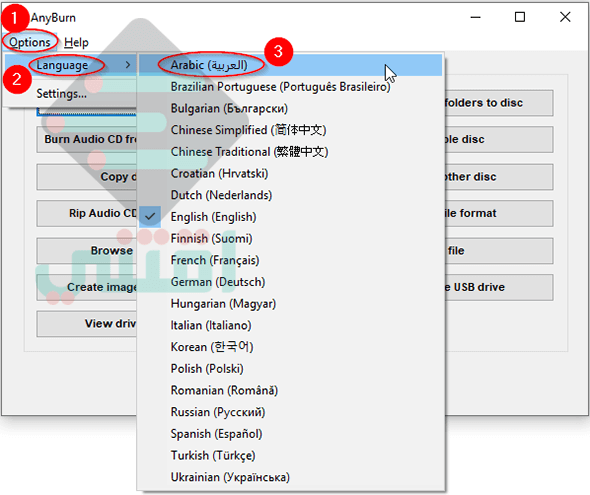Choose Brazilian Portuguese language
This screenshot has width=590, height=495.
[290, 87]
